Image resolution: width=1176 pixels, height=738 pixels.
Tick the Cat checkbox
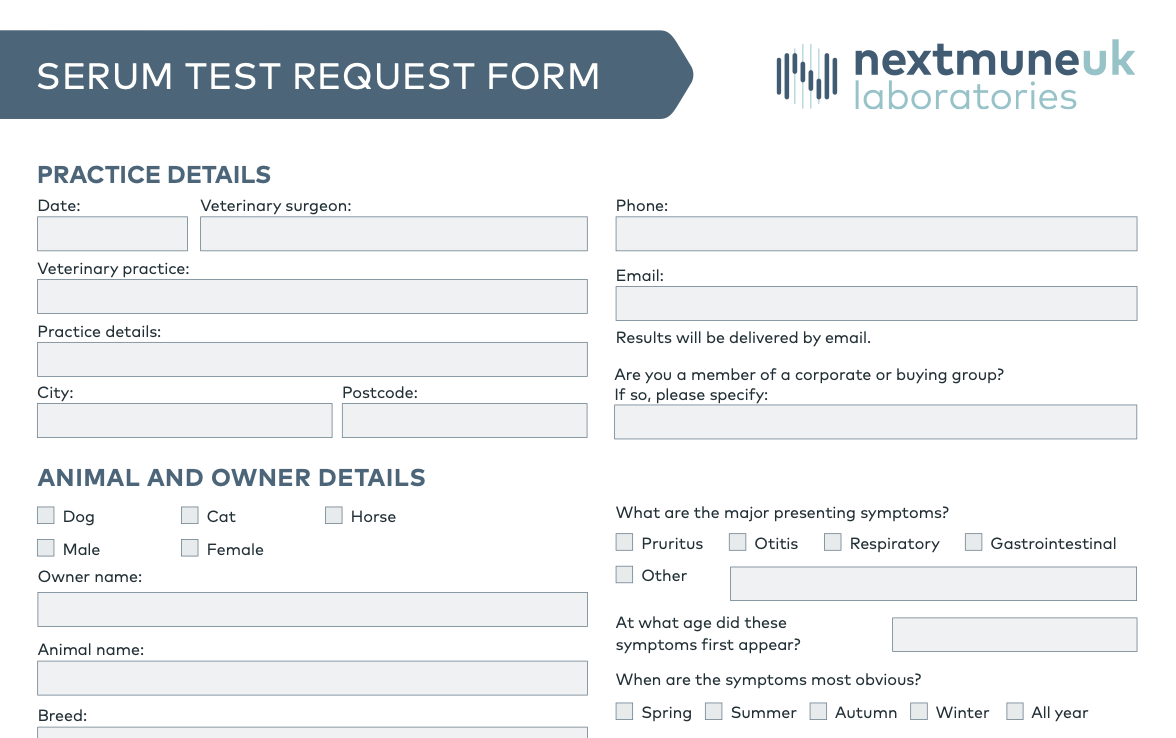click(x=190, y=515)
